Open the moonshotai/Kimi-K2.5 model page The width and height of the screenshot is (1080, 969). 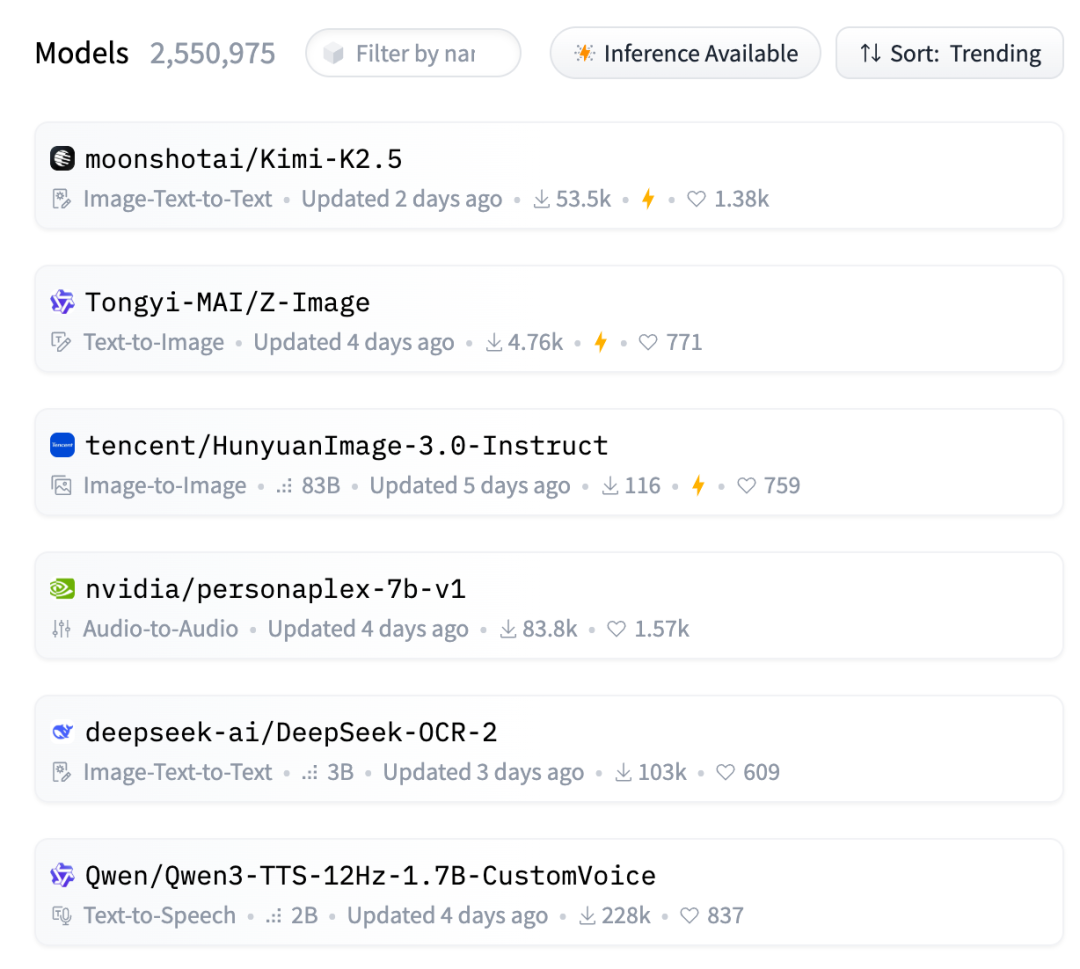(x=244, y=159)
